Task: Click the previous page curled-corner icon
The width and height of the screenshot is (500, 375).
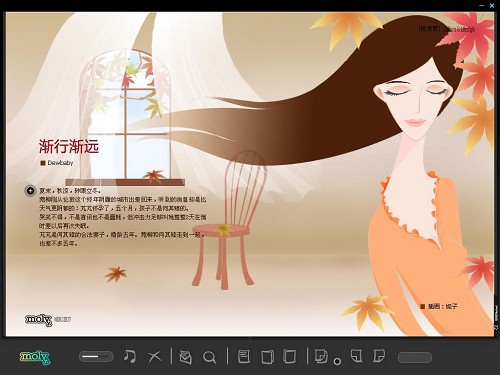Action: [356, 356]
